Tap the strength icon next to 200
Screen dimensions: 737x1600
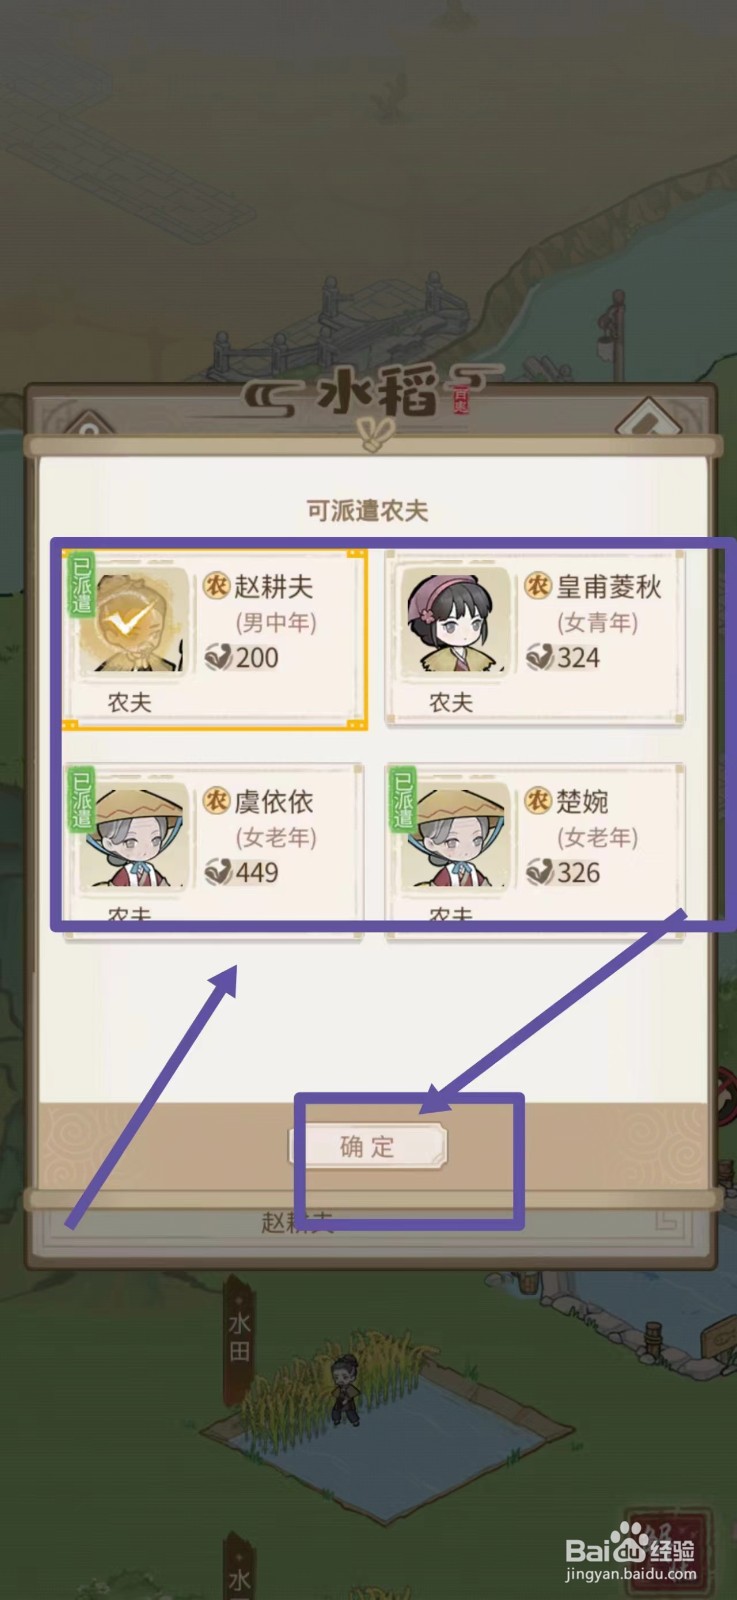click(217, 657)
